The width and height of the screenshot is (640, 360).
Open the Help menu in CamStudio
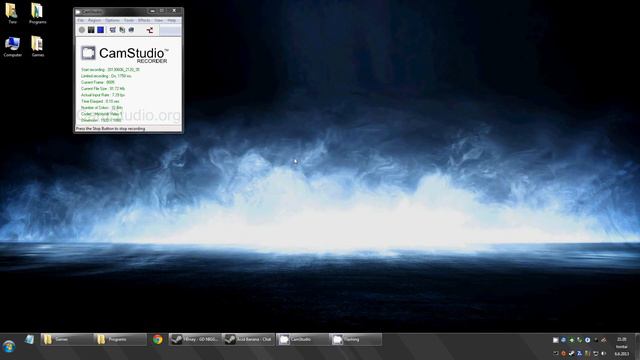tap(172, 20)
